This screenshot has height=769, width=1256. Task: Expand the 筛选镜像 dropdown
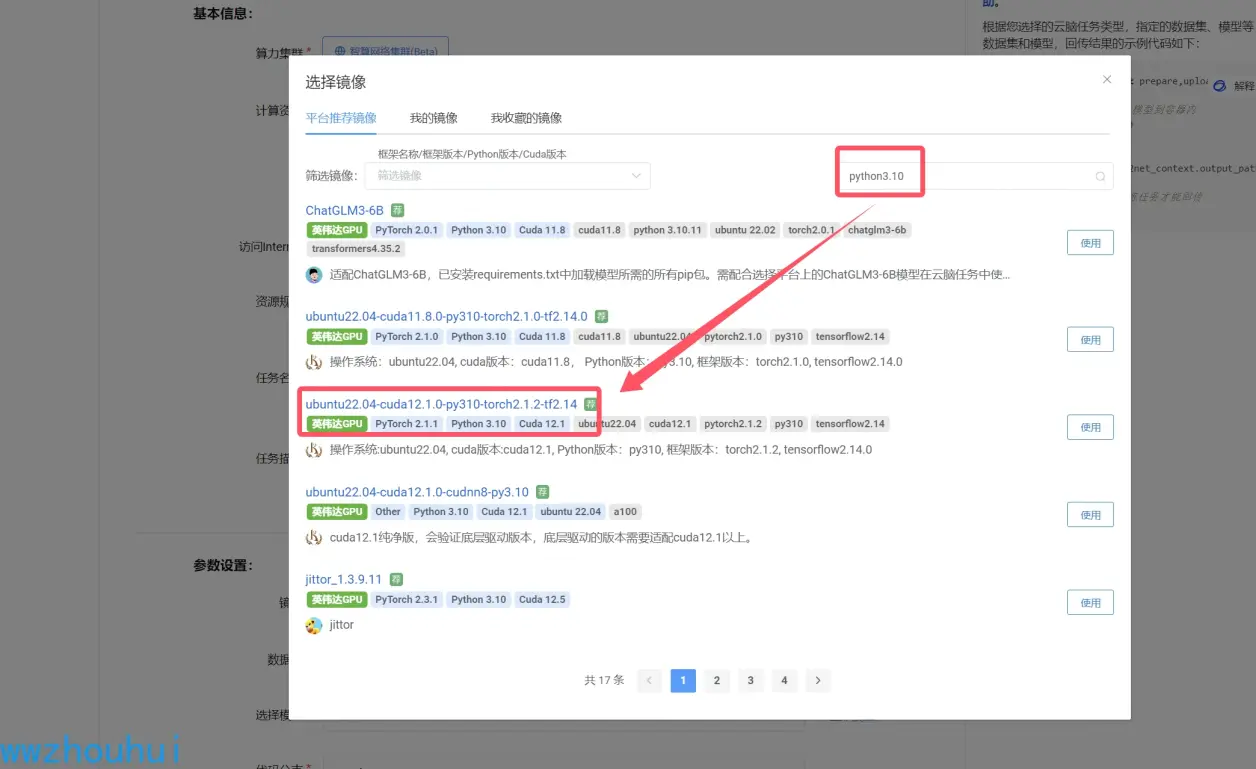click(x=507, y=176)
